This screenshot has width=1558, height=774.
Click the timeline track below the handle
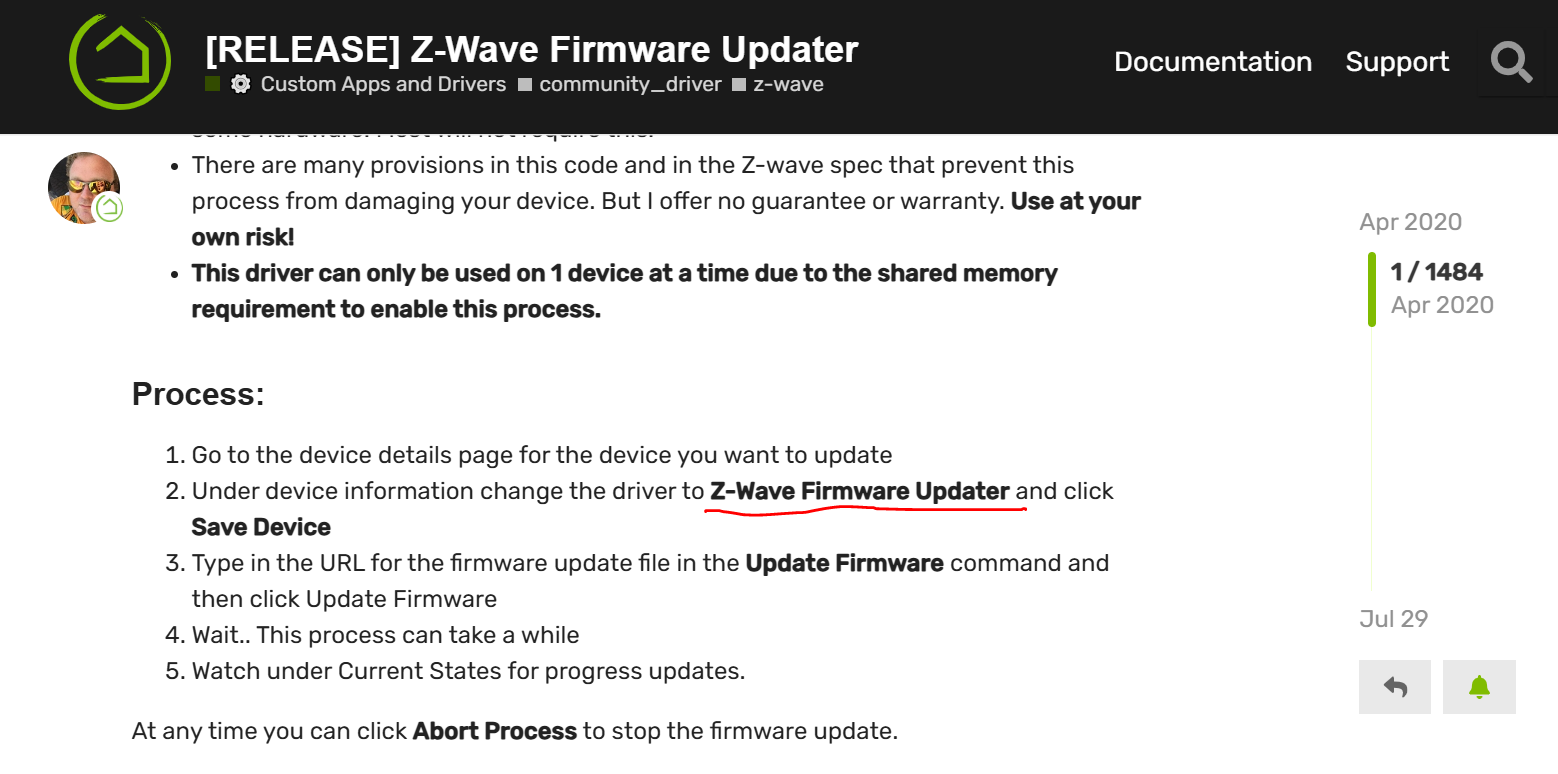1372,458
